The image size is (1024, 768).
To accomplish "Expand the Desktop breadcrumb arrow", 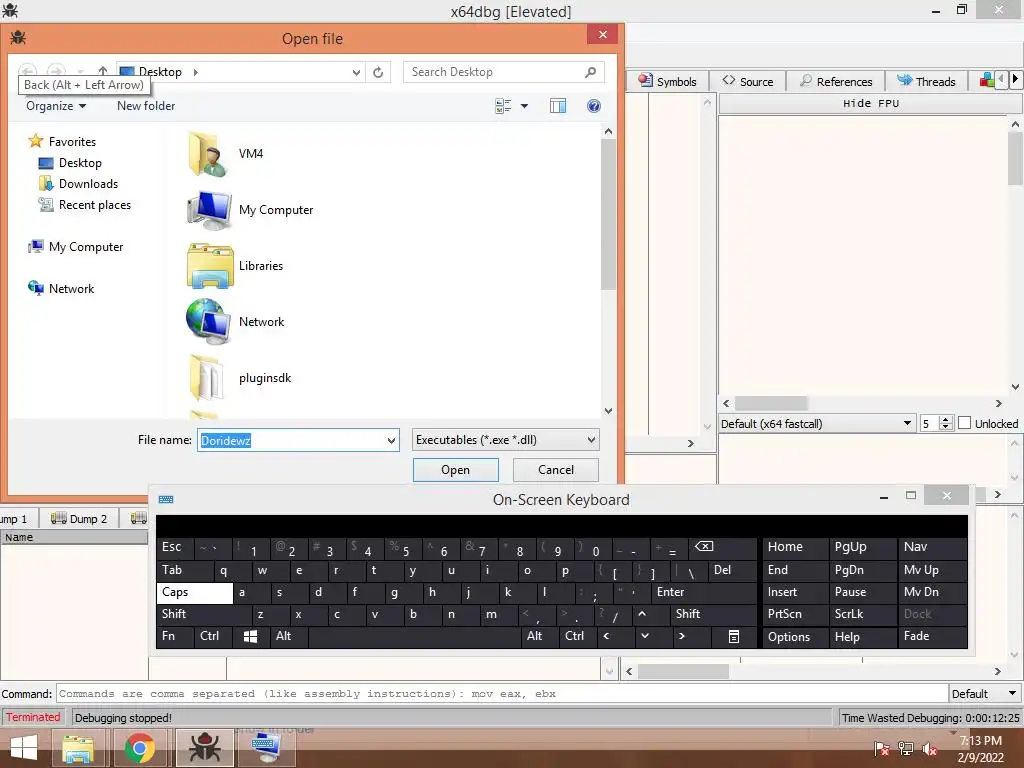I will click(195, 72).
